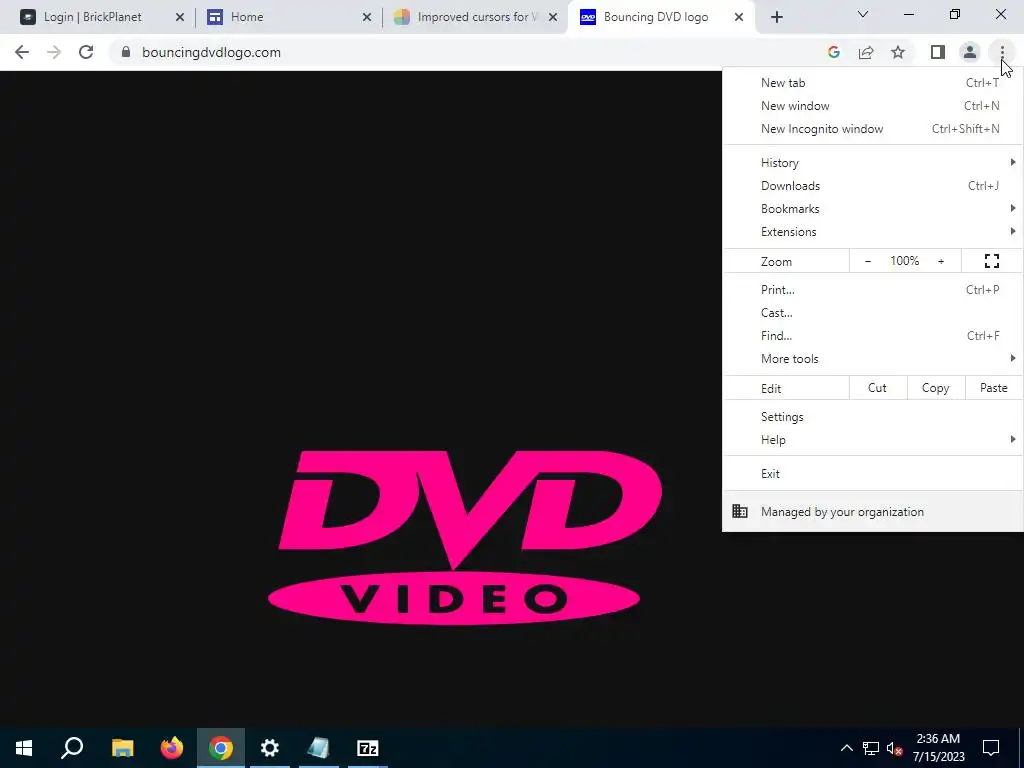This screenshot has width=1024, height=768.
Task: Open the Chrome profile avatar
Action: pyautogui.click(x=970, y=52)
